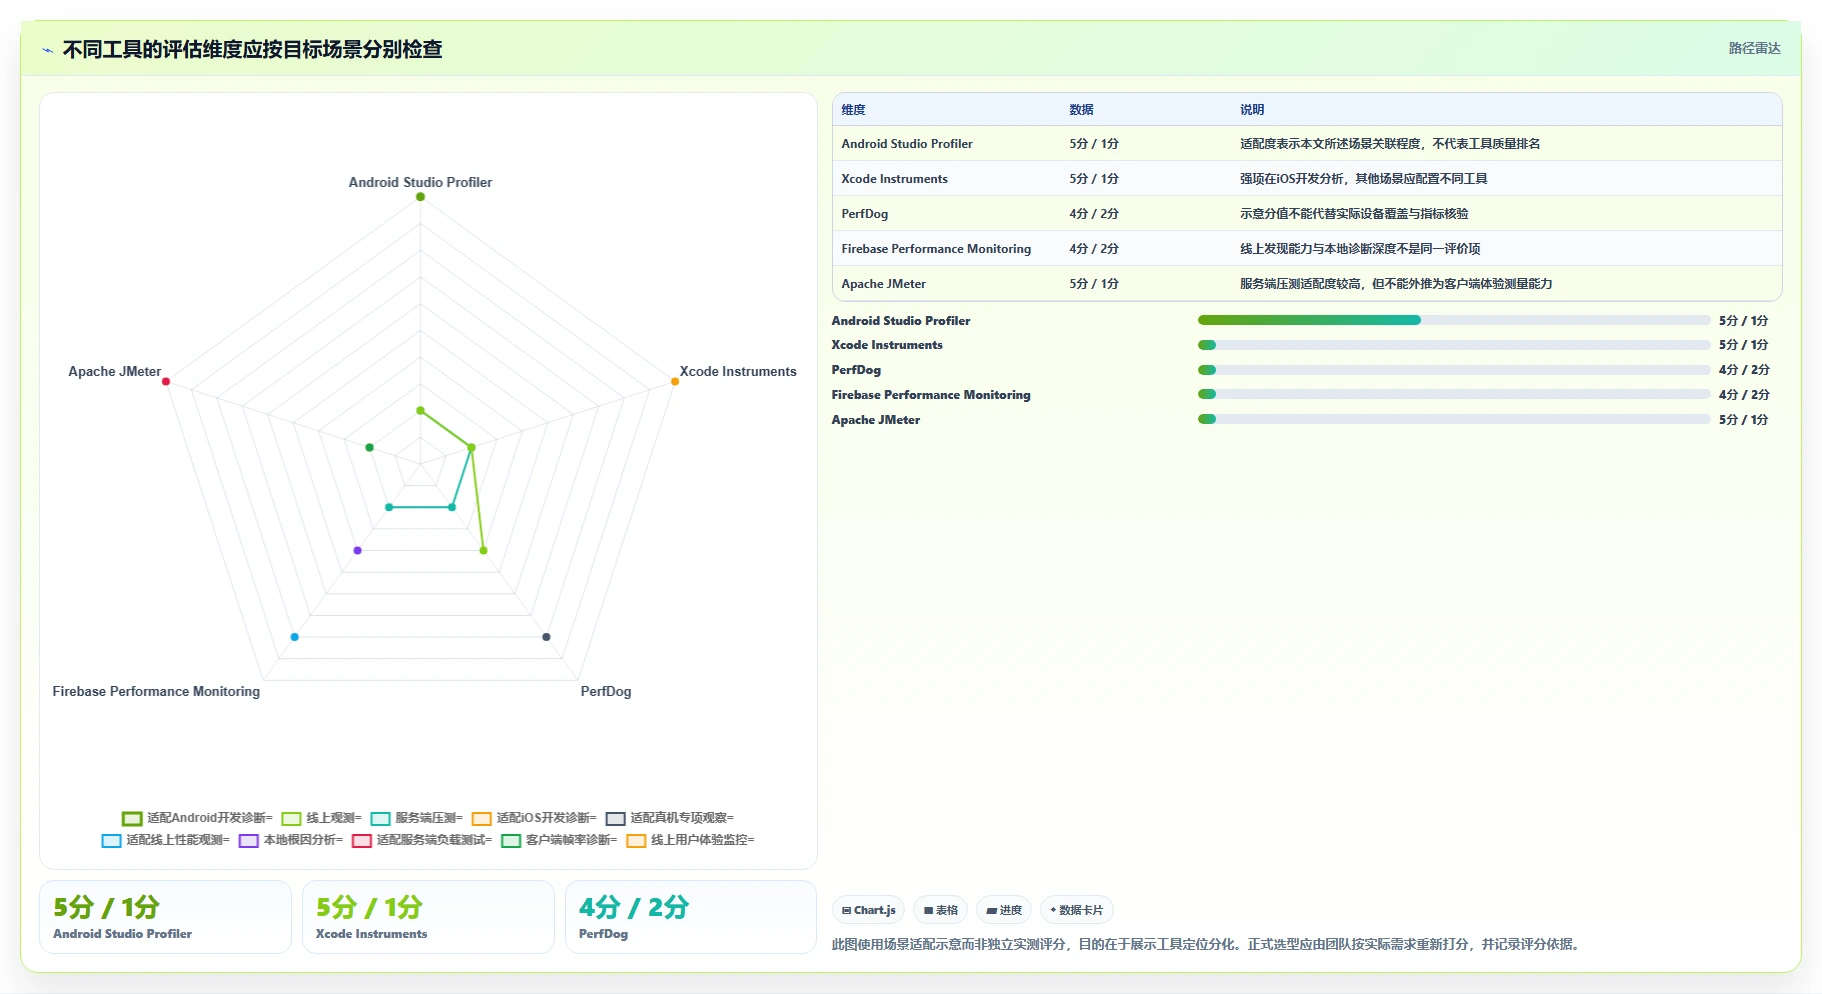Image resolution: width=1822 pixels, height=994 pixels.
Task: Toggle the 服务端压测 legend series
Action: tap(416, 818)
